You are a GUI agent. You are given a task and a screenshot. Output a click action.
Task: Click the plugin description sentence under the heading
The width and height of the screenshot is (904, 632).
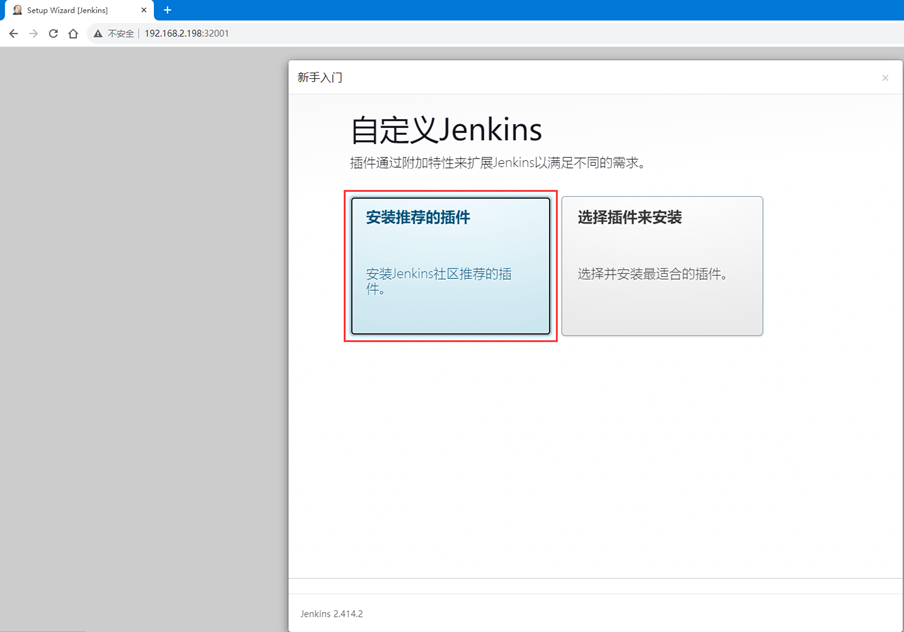498,163
